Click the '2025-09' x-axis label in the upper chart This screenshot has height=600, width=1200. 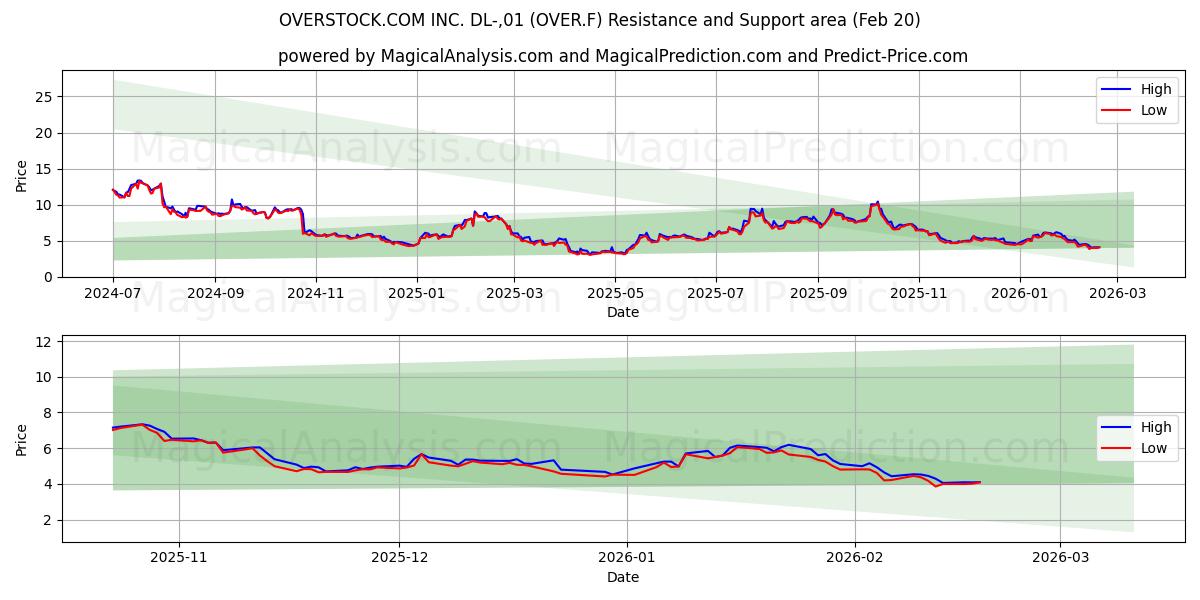pos(818,294)
